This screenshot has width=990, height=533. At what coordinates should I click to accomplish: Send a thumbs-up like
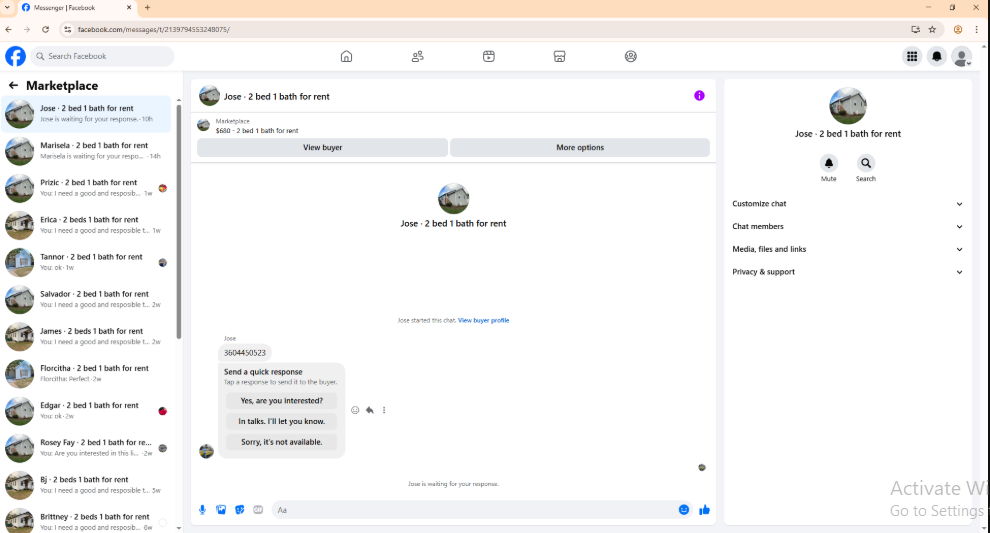click(705, 510)
